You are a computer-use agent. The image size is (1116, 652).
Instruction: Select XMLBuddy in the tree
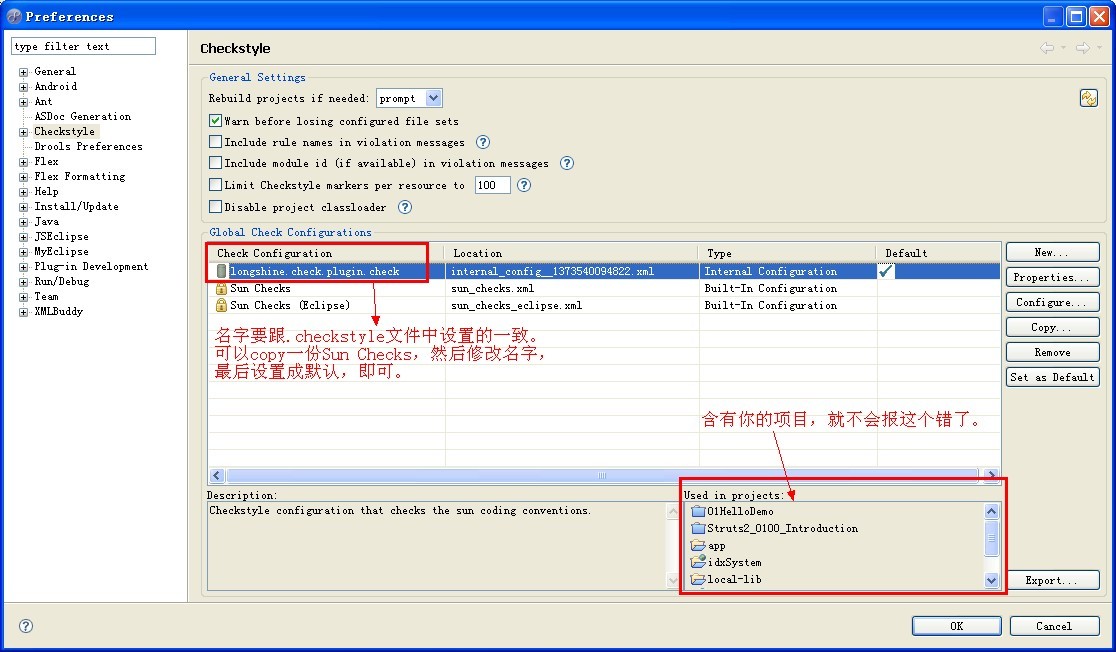click(x=58, y=312)
